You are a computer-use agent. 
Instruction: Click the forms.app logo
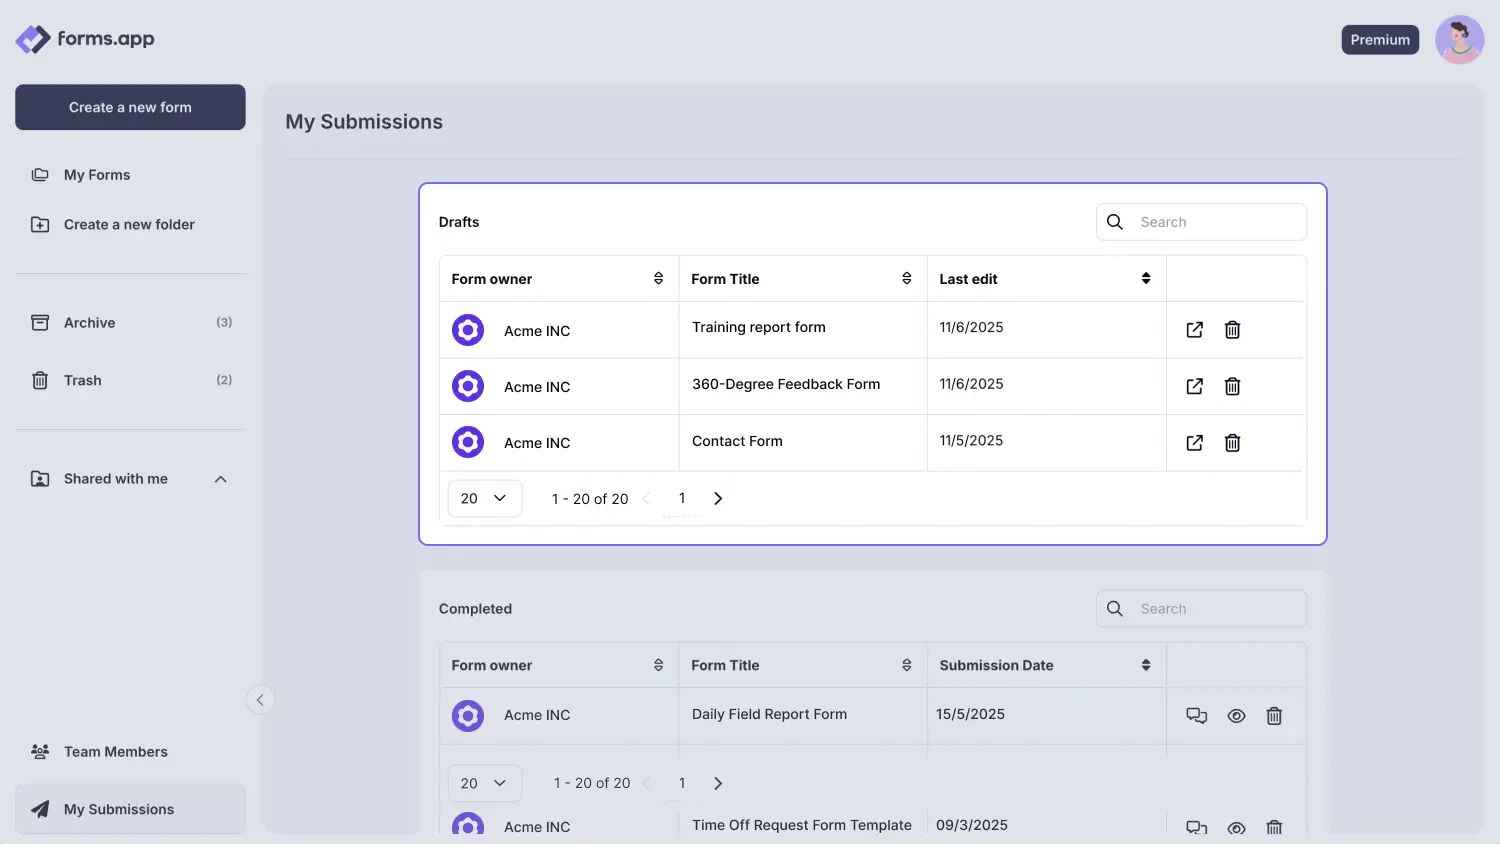click(x=85, y=39)
